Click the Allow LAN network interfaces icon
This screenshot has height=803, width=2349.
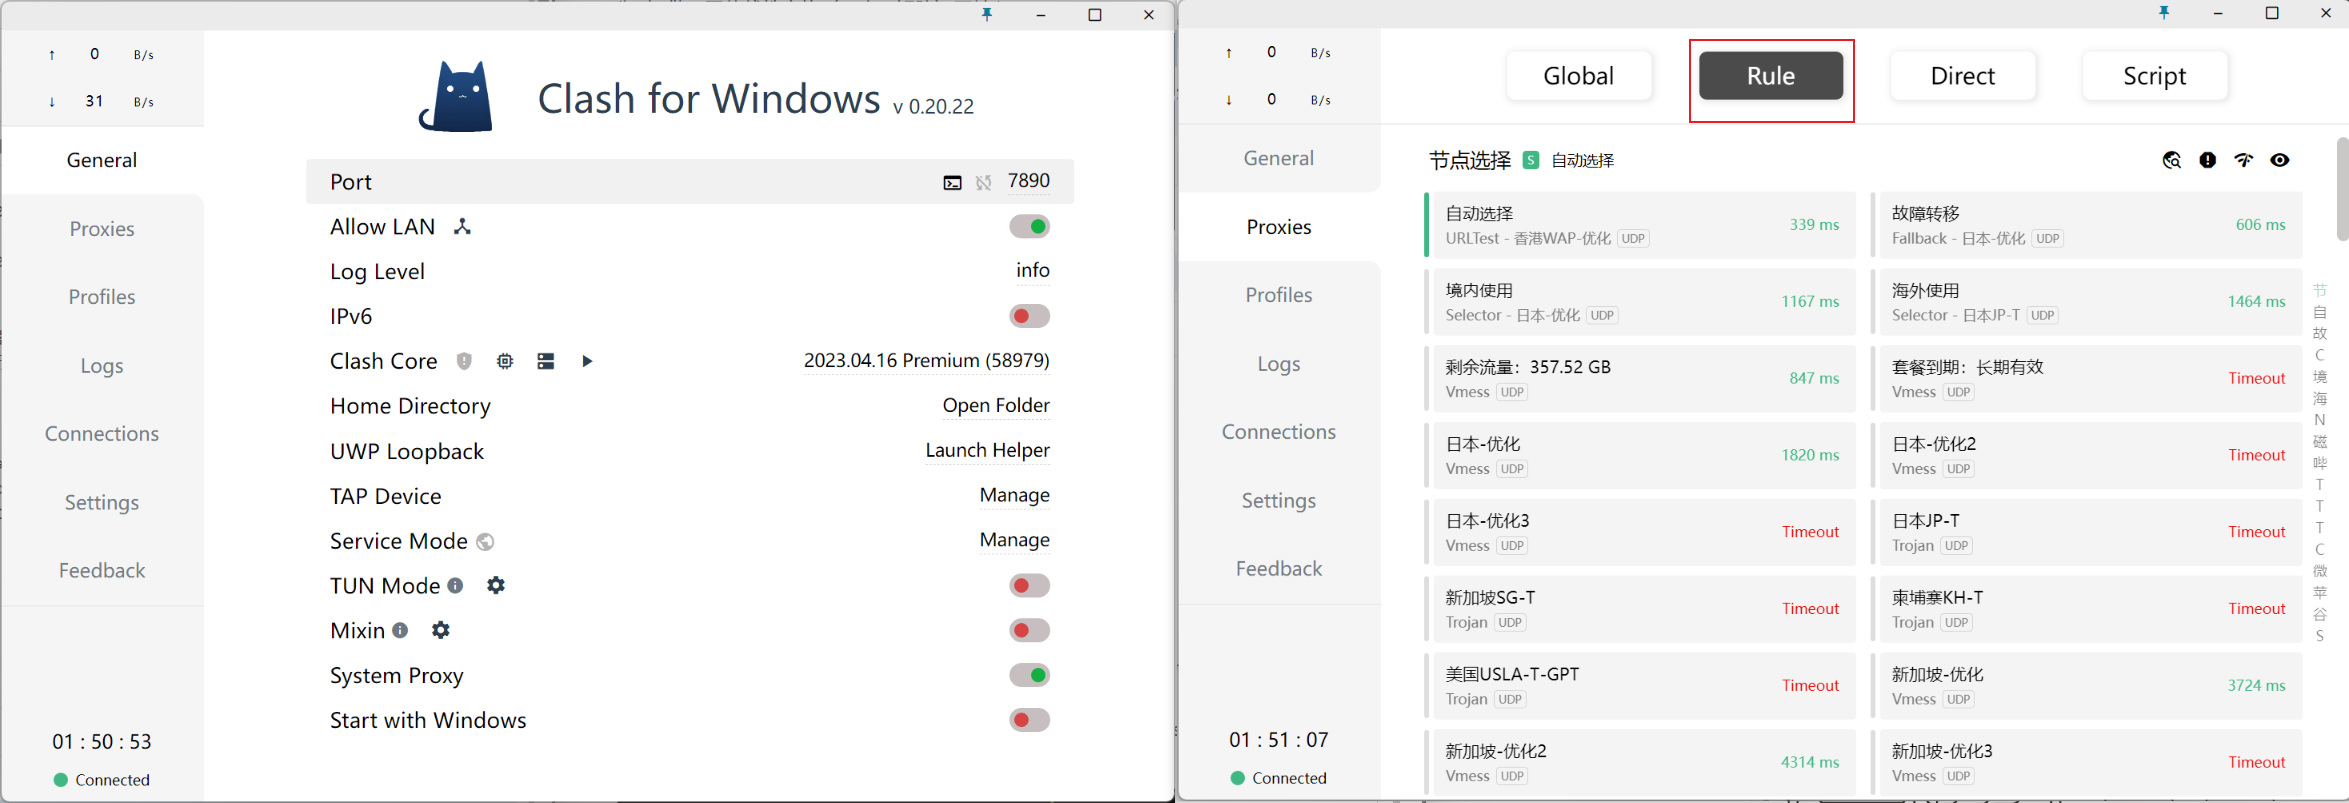(x=462, y=227)
